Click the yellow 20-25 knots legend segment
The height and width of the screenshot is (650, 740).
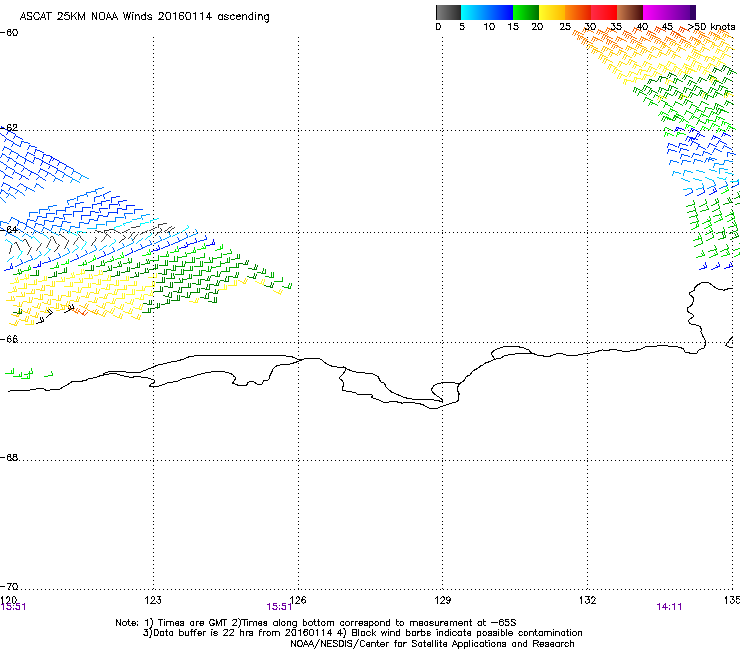point(552,12)
